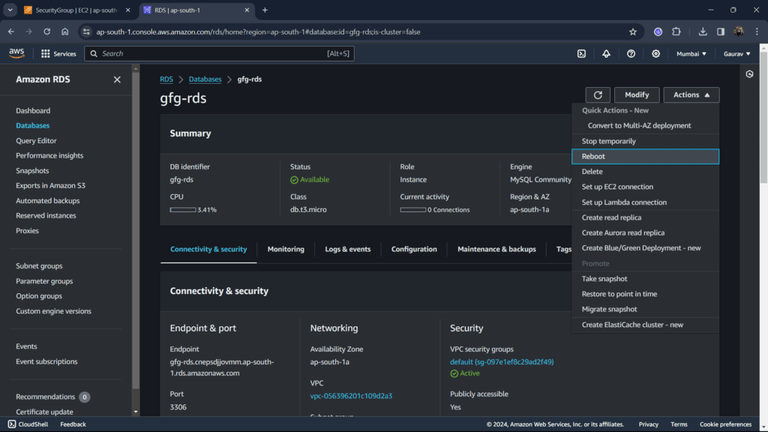This screenshot has width=768, height=432.
Task: Open browser downloads icon
Action: coord(703,32)
